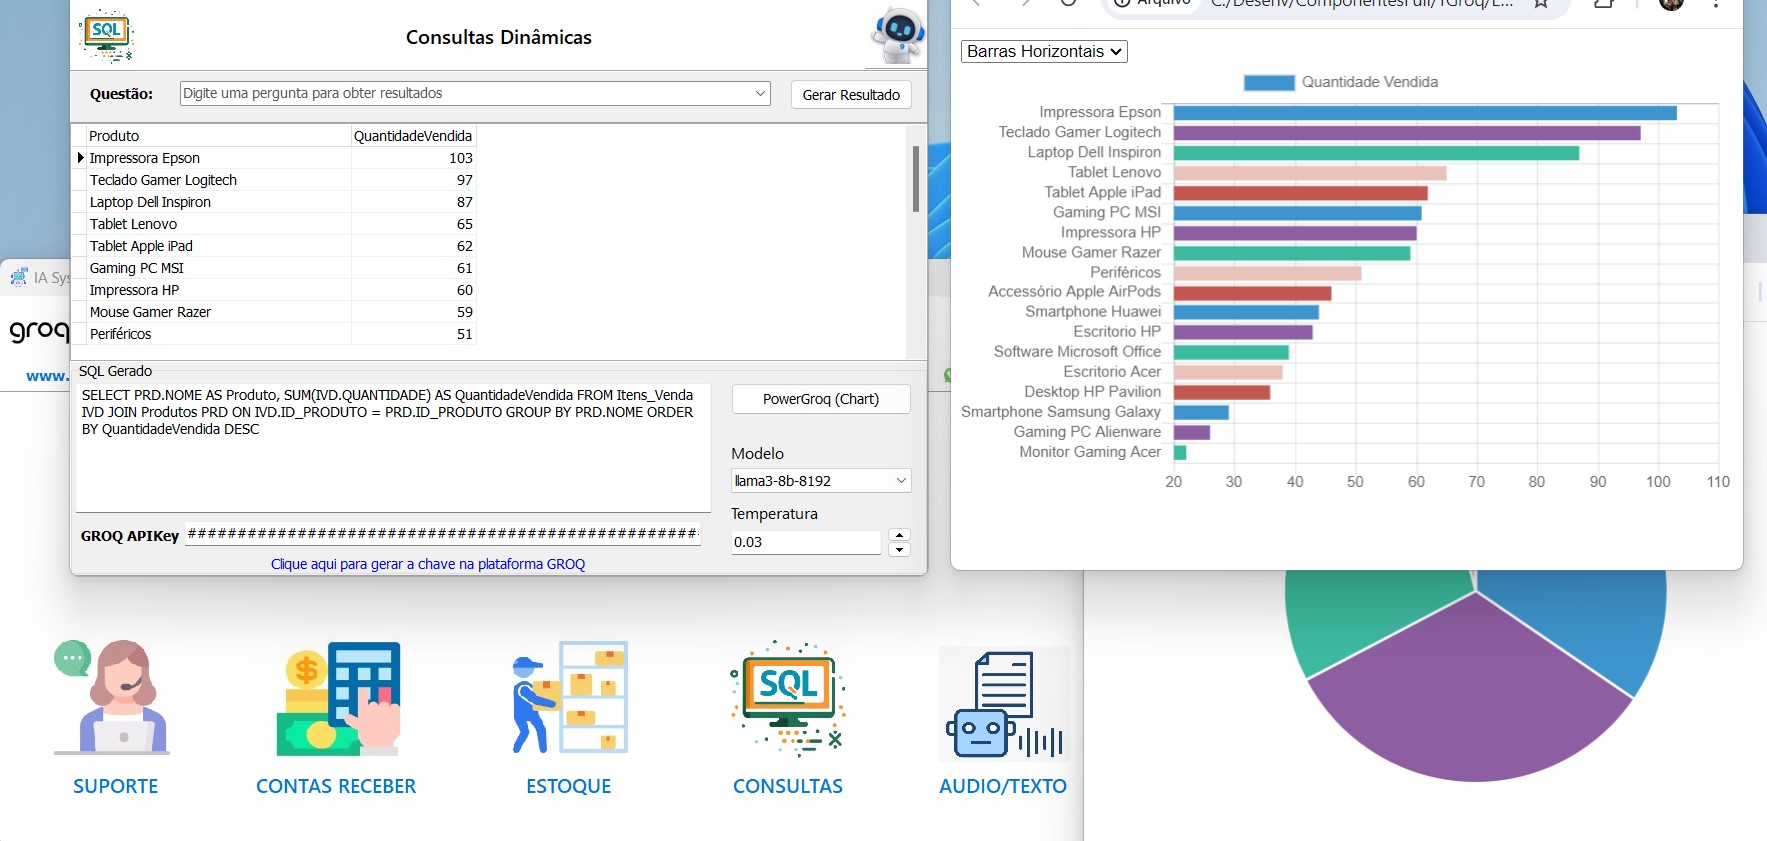
Task: Click the Accessório Apple AirPods chart bar
Action: click(x=1252, y=293)
